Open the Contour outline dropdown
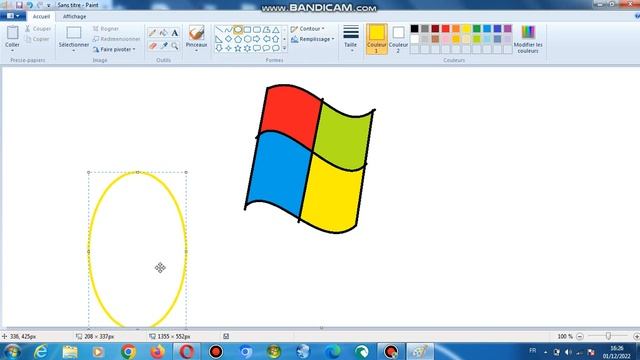640x360 pixels. click(x=307, y=29)
